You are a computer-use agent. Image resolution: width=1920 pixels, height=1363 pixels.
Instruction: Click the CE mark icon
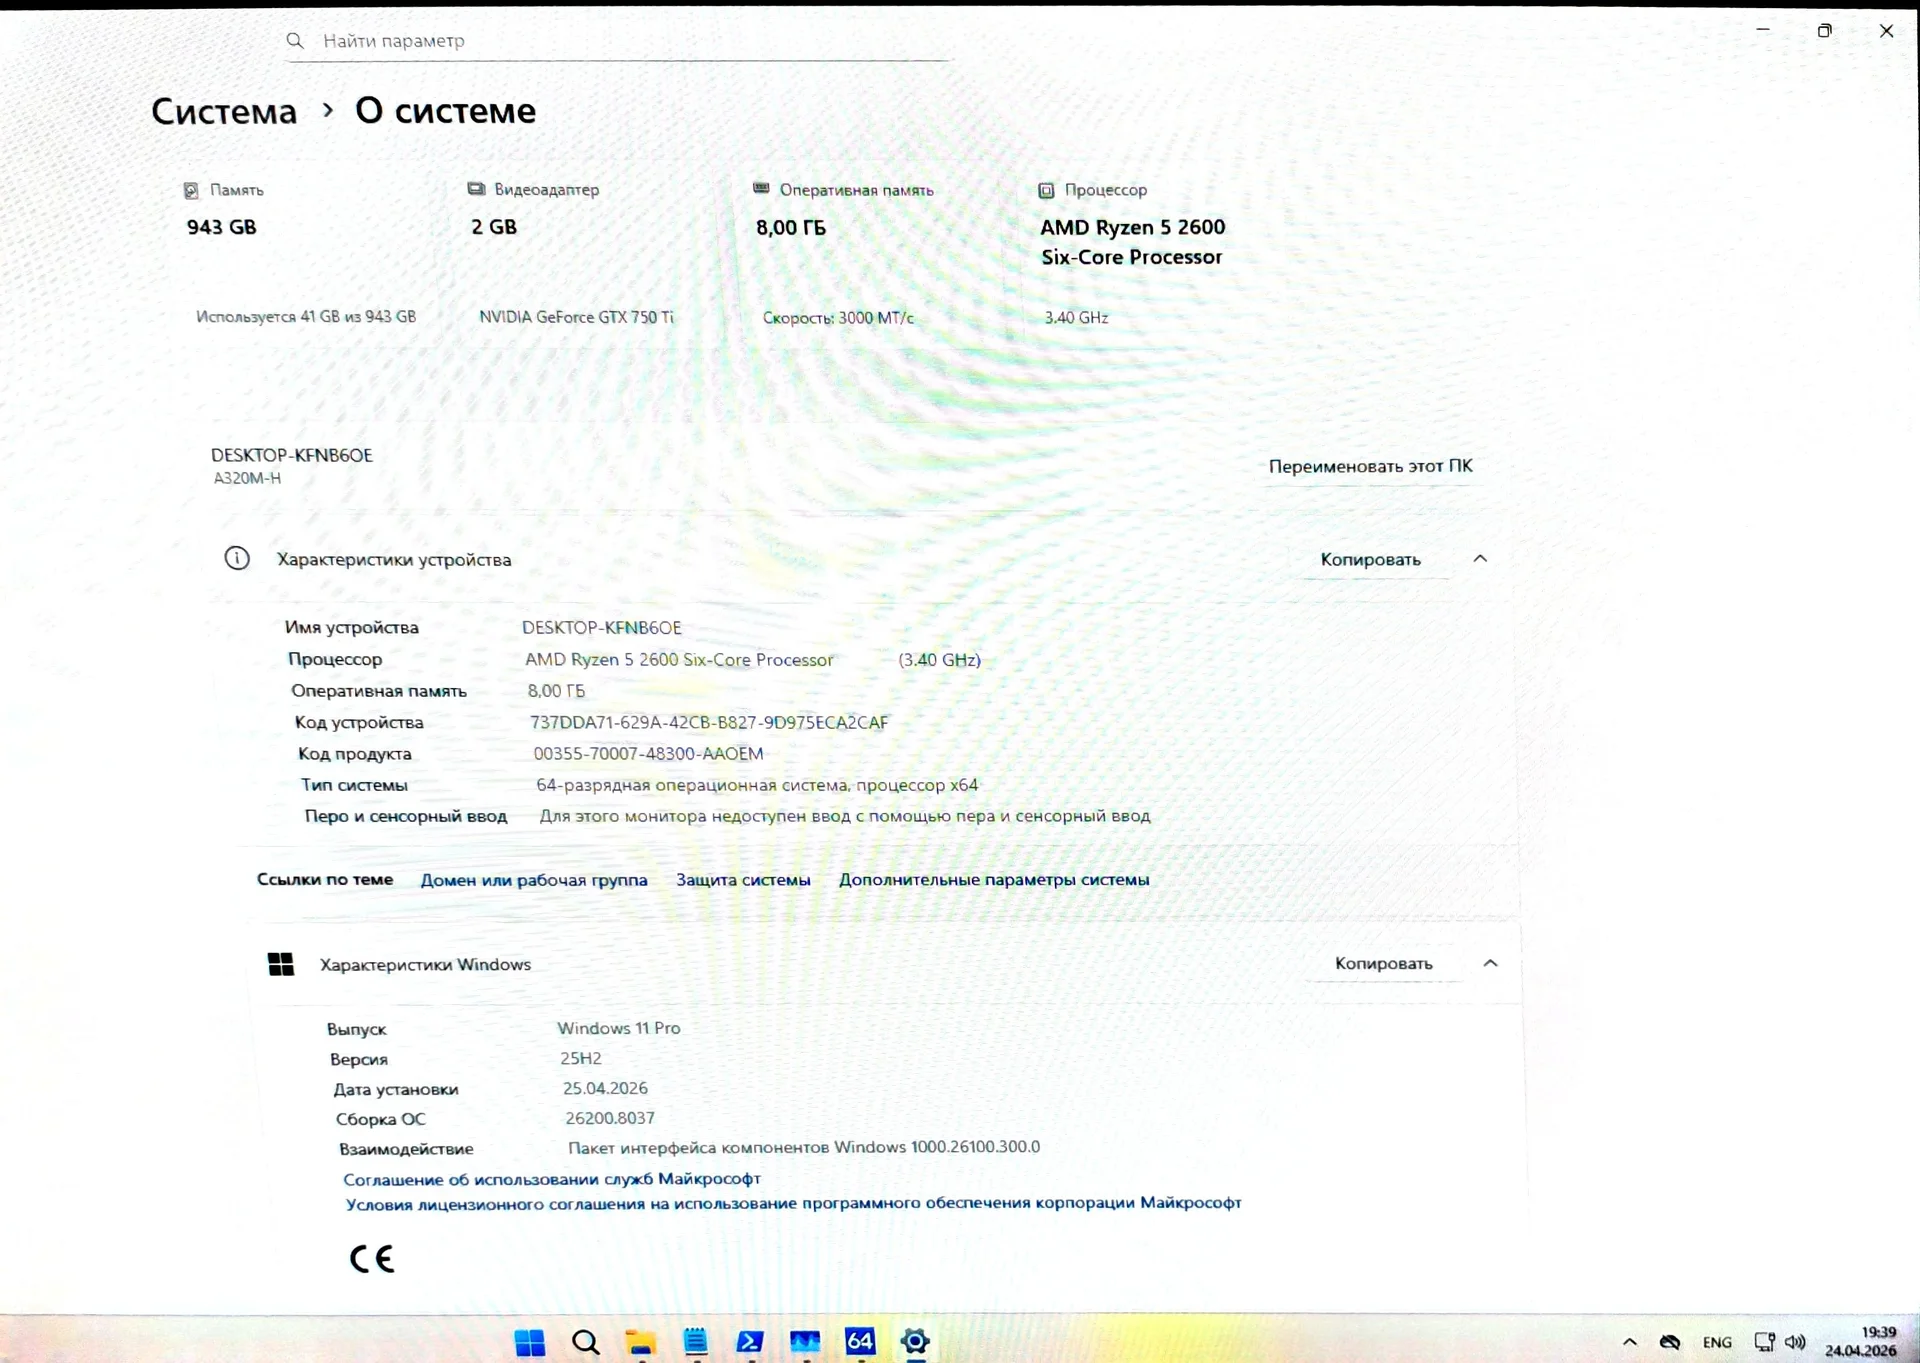pyautogui.click(x=372, y=1258)
